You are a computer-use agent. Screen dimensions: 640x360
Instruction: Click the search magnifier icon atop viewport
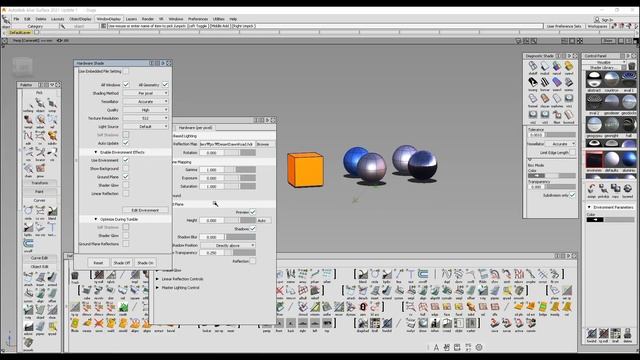(534, 41)
